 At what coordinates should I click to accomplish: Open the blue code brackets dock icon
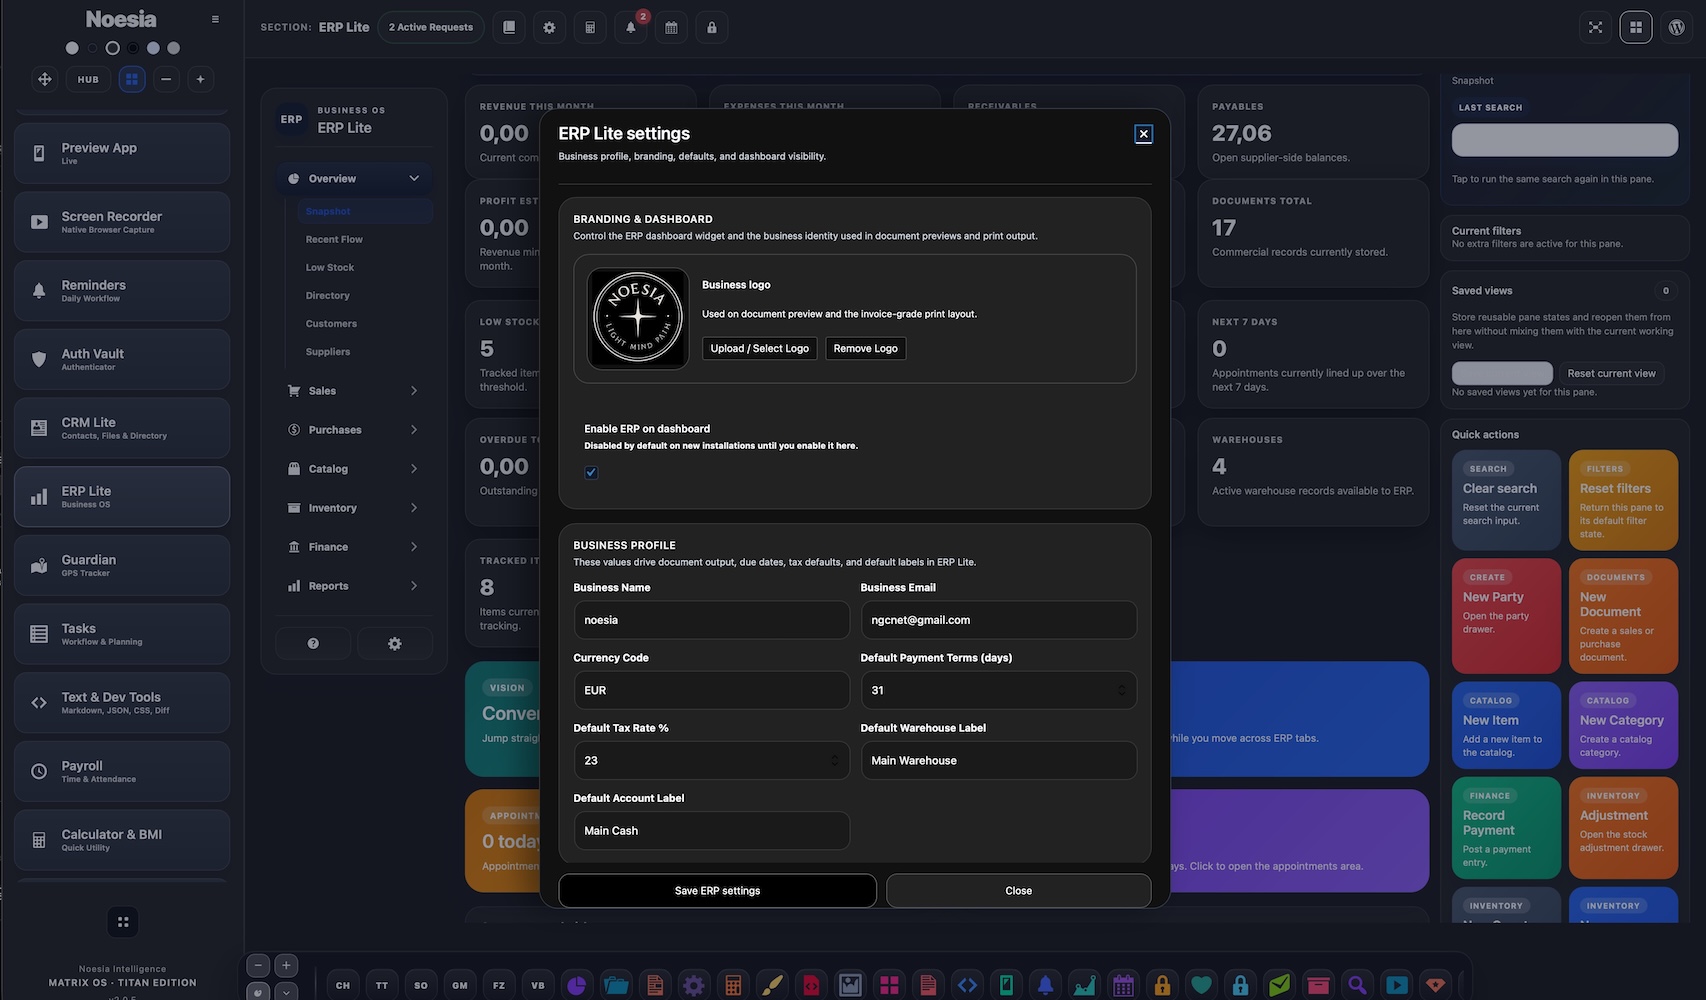(967, 985)
